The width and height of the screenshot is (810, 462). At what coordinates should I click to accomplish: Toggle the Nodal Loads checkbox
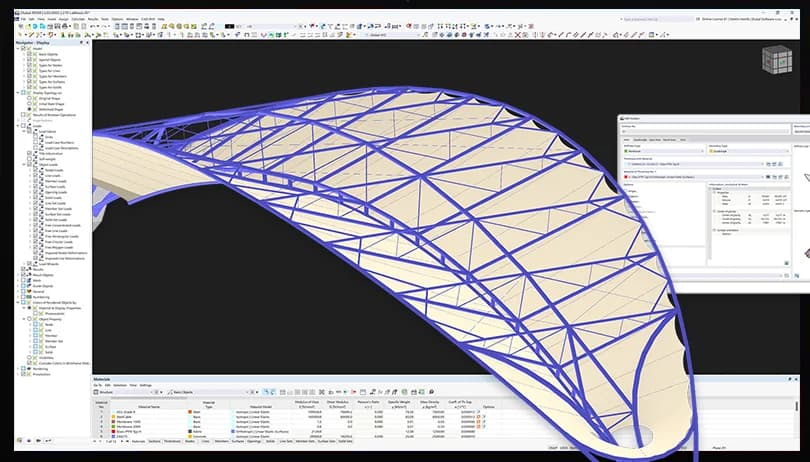[x=35, y=170]
